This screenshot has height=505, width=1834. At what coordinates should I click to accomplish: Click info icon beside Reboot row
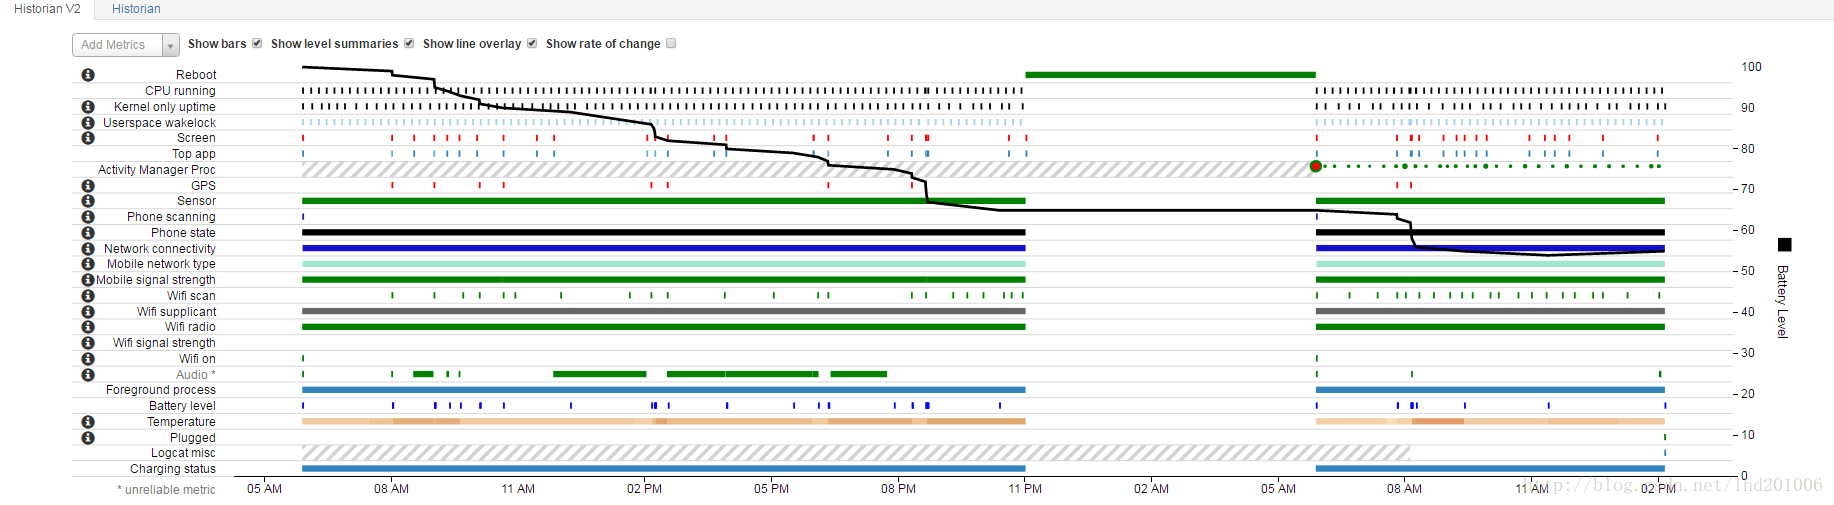(x=88, y=75)
